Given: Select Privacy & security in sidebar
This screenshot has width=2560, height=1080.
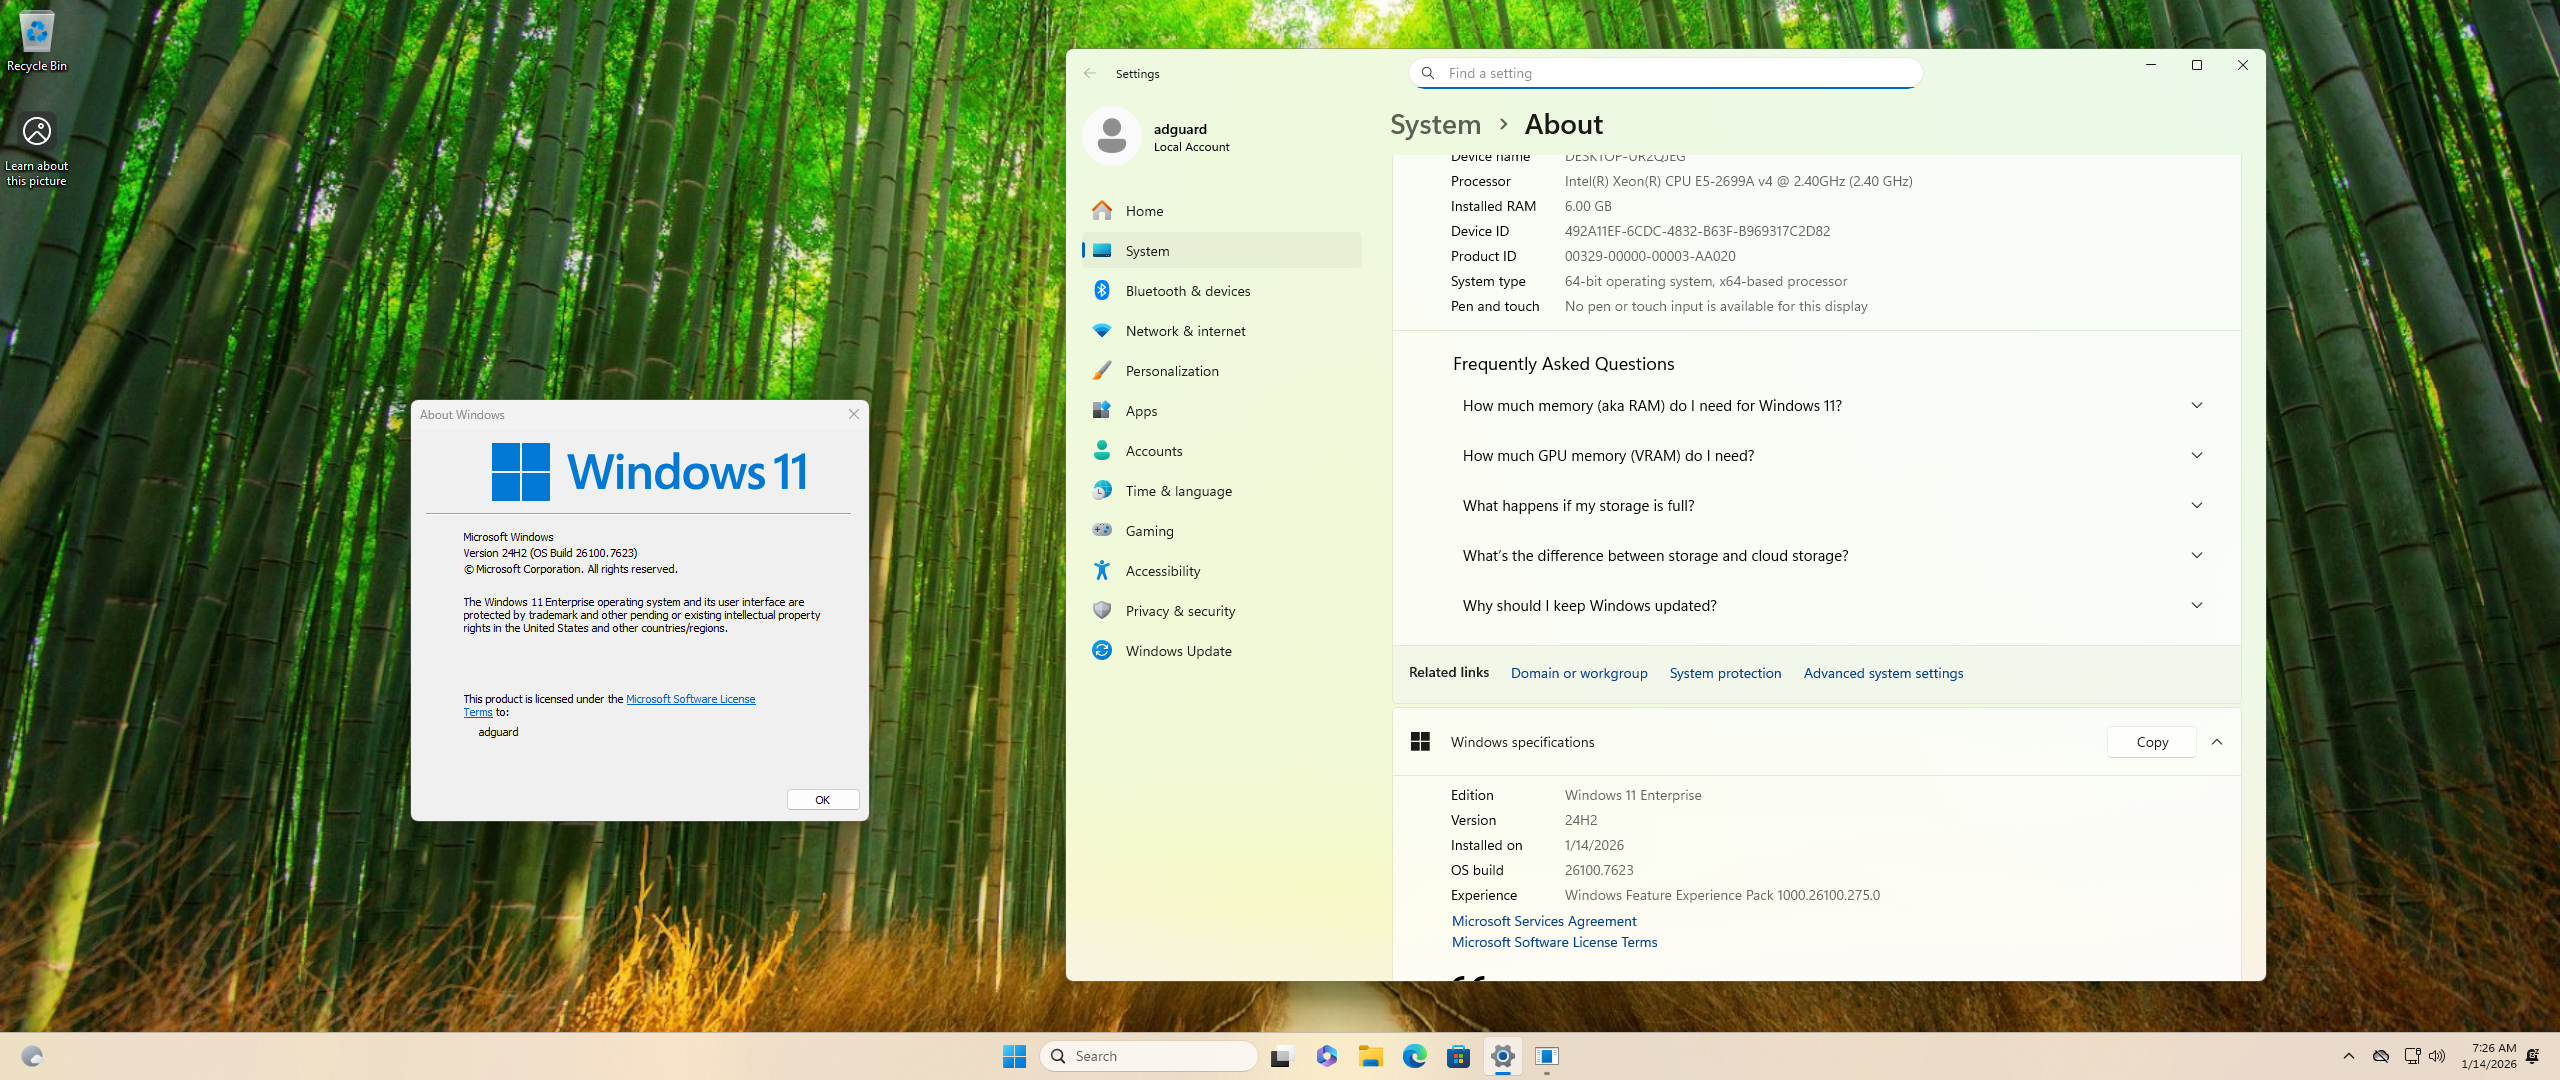Looking at the screenshot, I should point(1180,611).
